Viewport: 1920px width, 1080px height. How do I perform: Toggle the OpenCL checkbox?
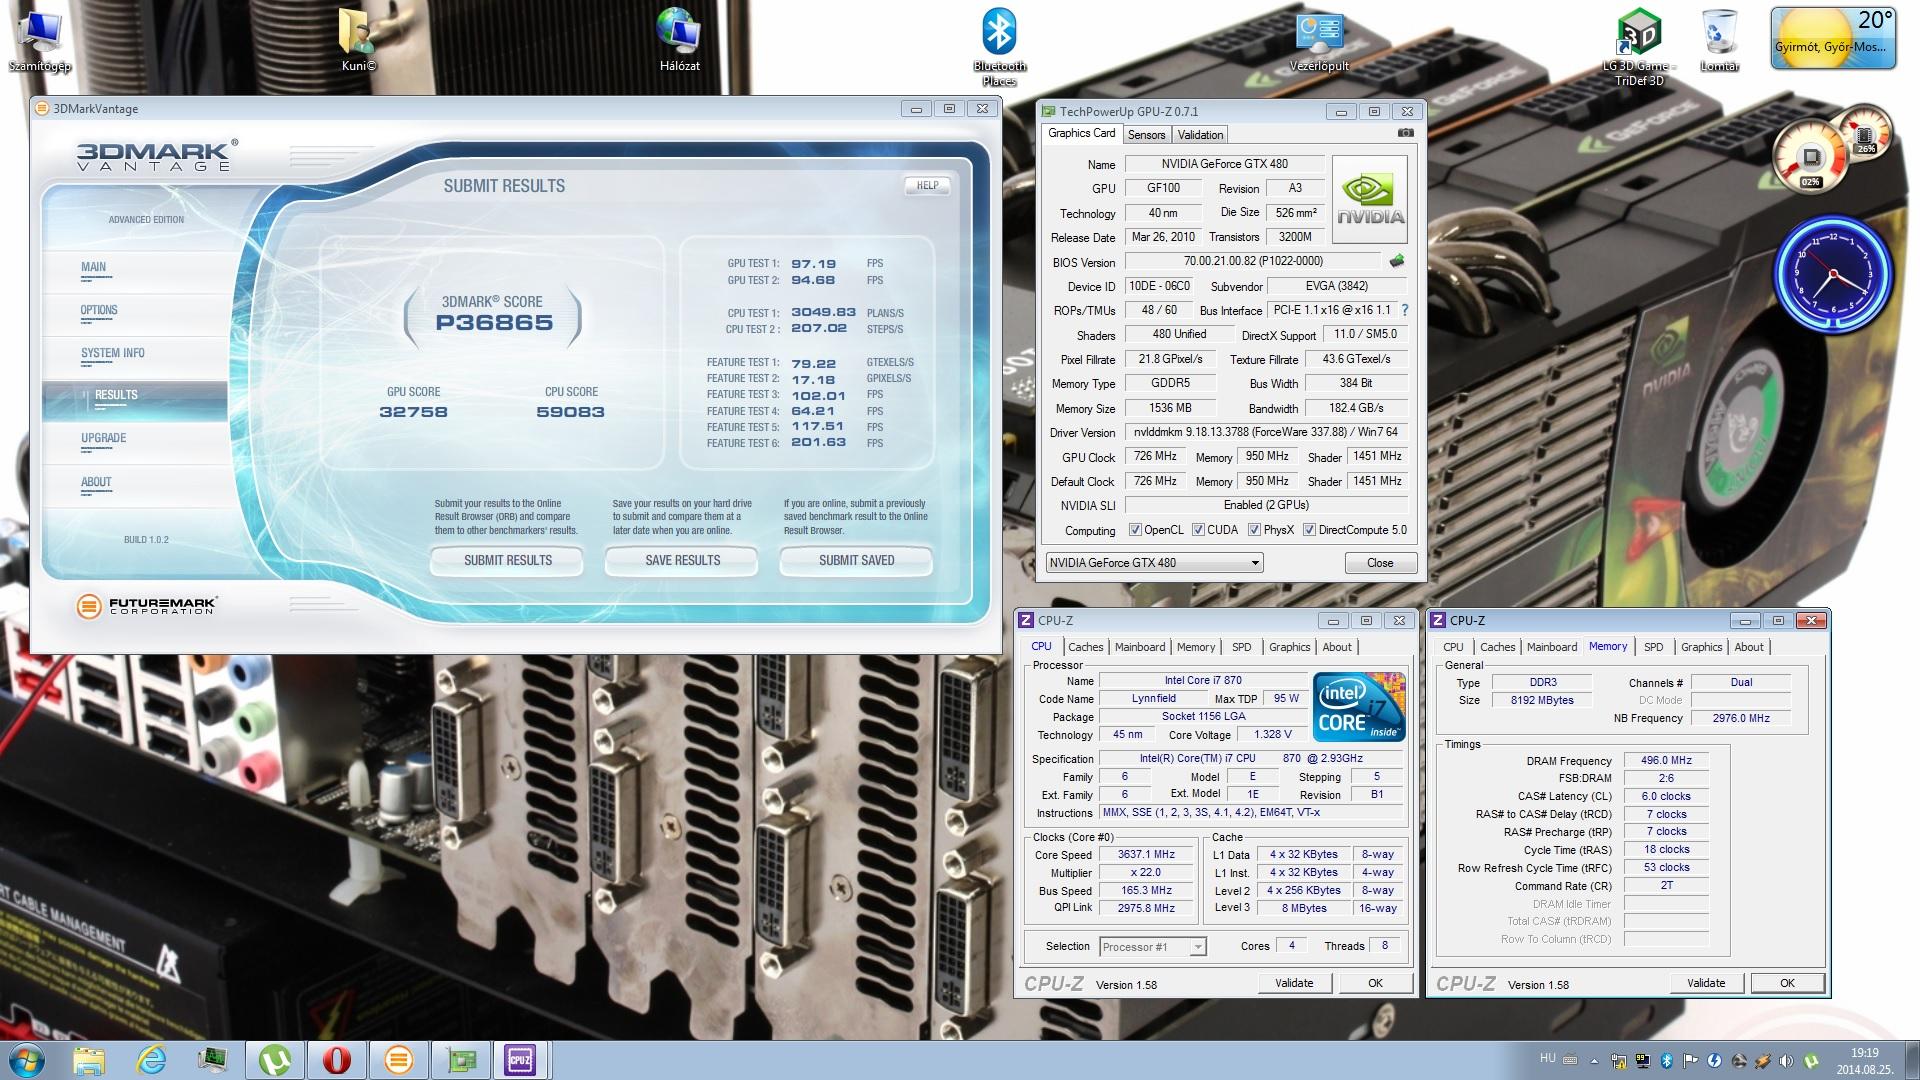pos(1135,530)
